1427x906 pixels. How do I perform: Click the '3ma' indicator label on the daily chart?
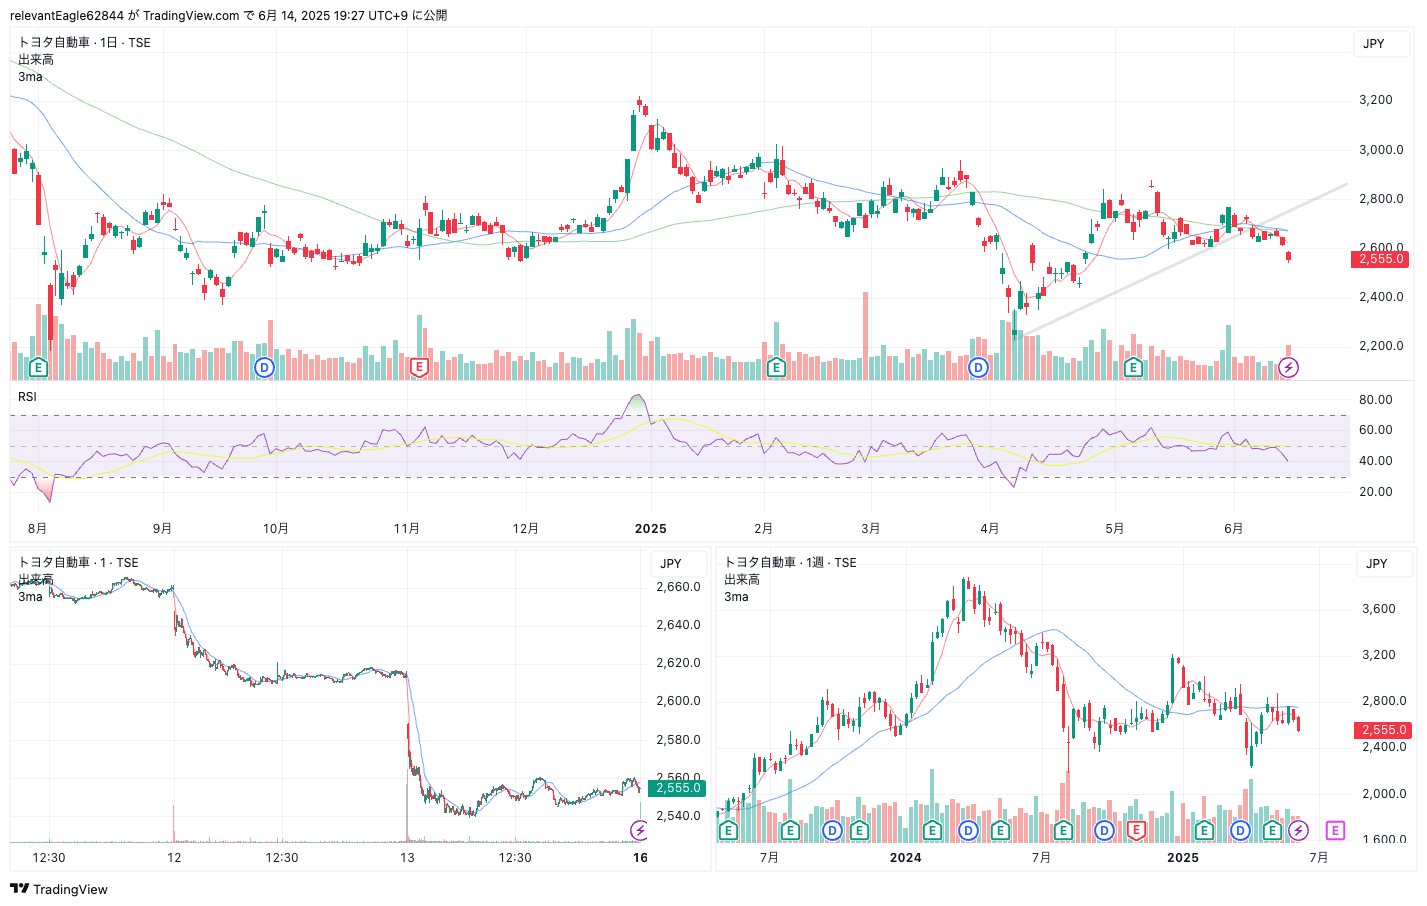pos(30,76)
